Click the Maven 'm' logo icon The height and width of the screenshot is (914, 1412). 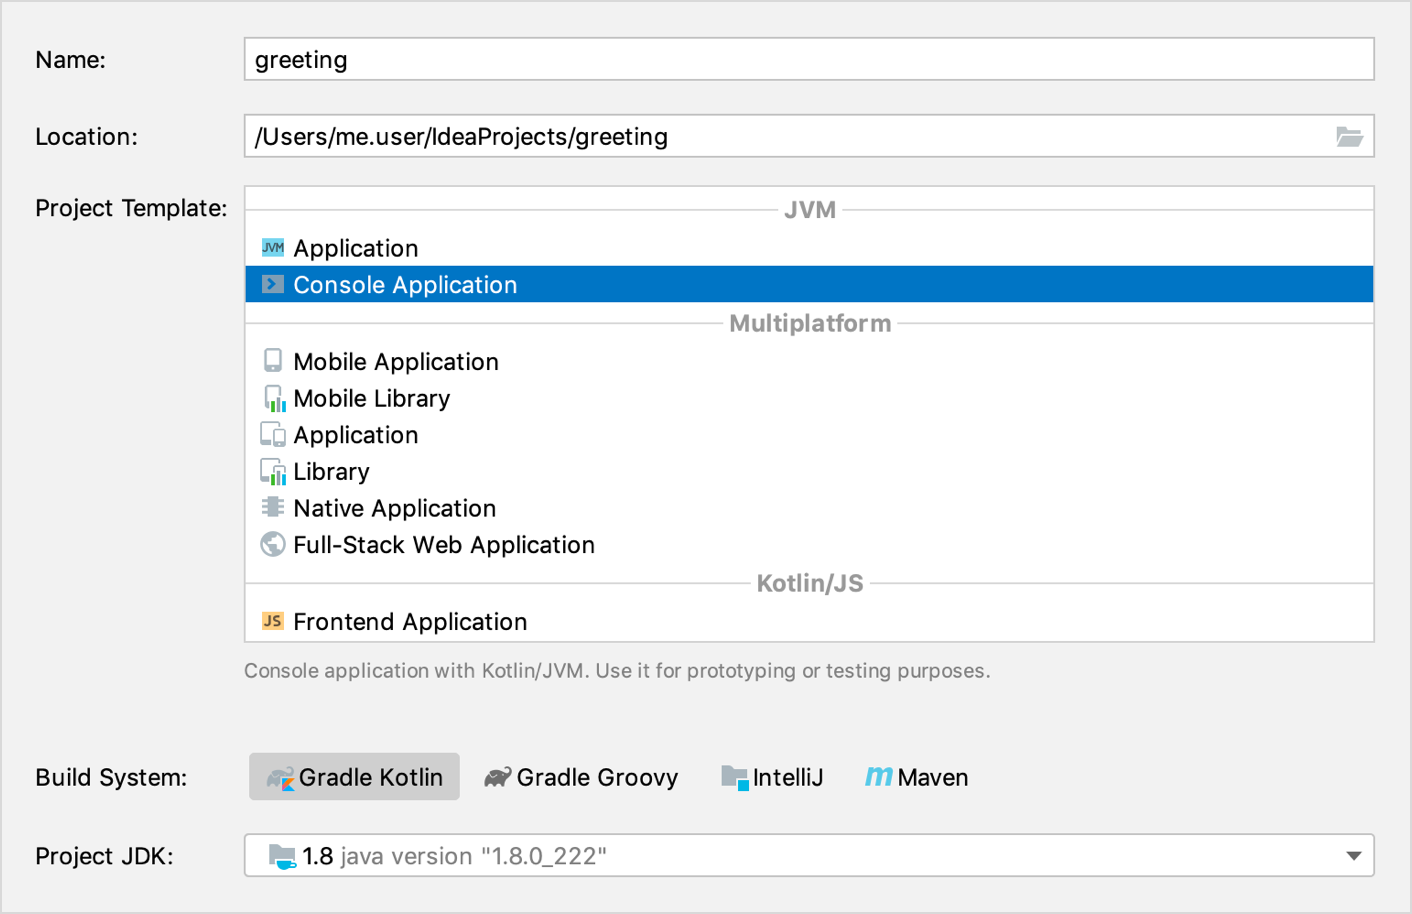[x=874, y=777]
